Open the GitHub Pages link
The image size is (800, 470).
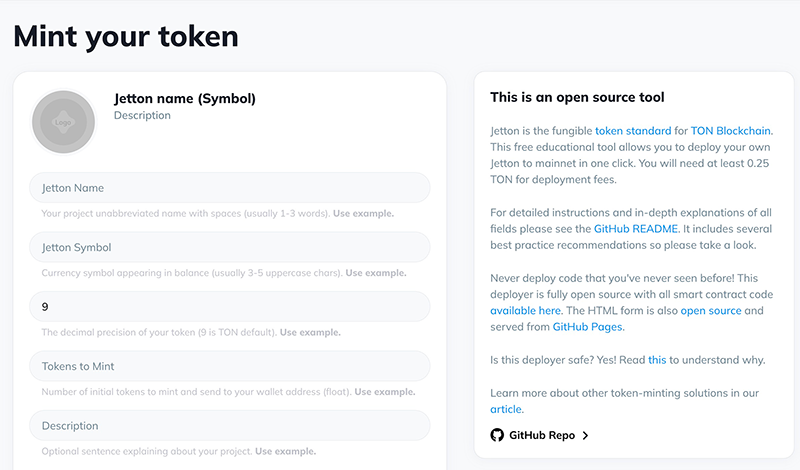click(x=588, y=327)
